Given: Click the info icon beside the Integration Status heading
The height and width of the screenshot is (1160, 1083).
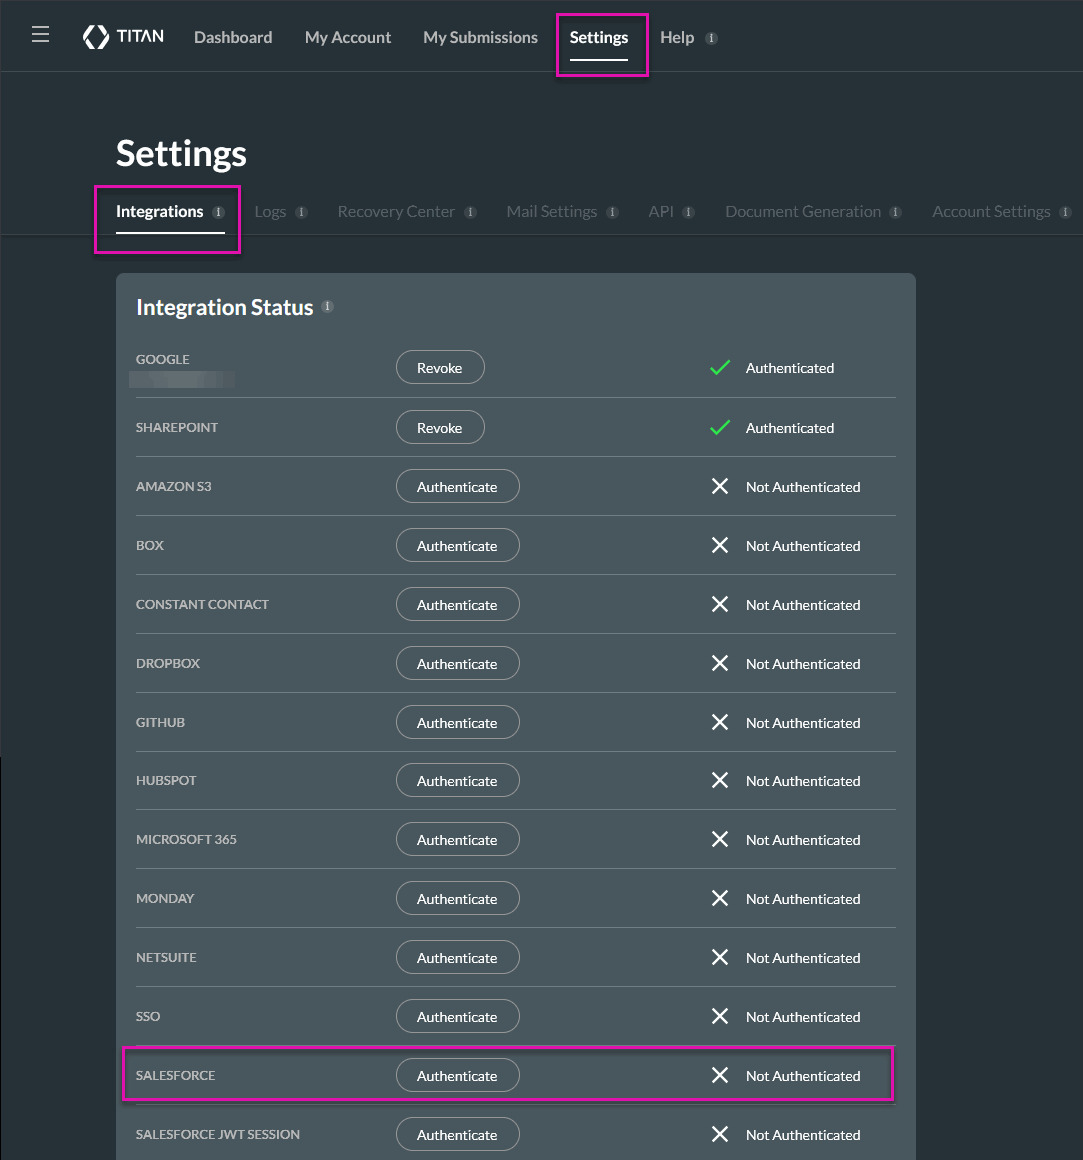Looking at the screenshot, I should [327, 306].
